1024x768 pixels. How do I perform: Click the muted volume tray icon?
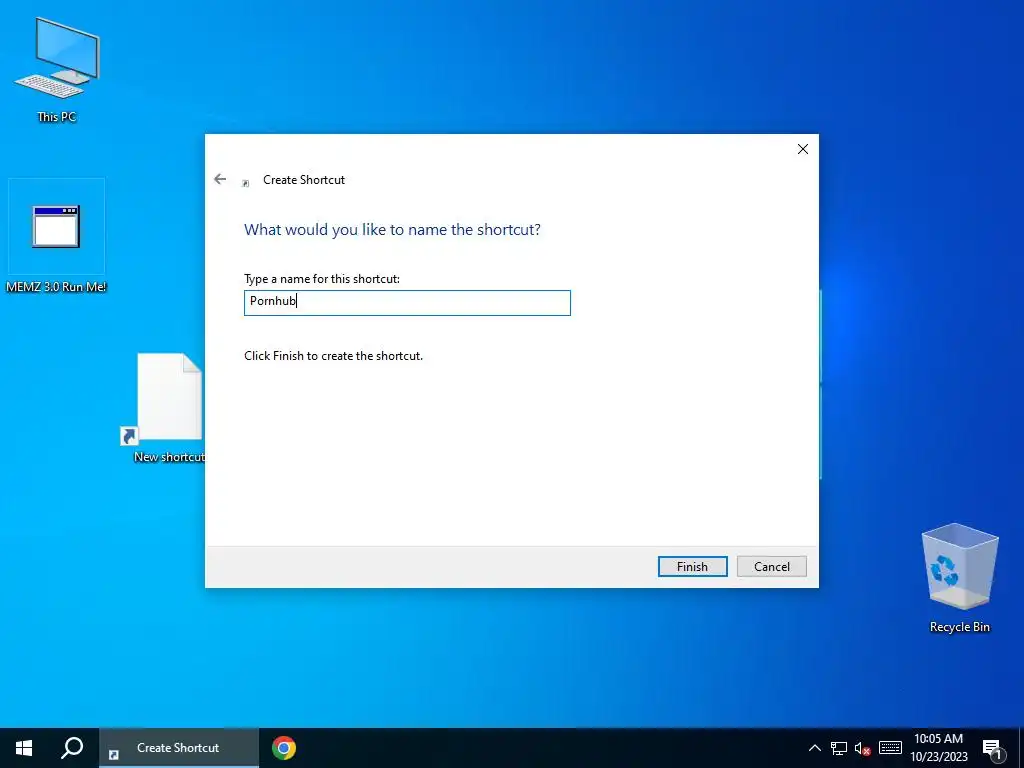(x=863, y=748)
